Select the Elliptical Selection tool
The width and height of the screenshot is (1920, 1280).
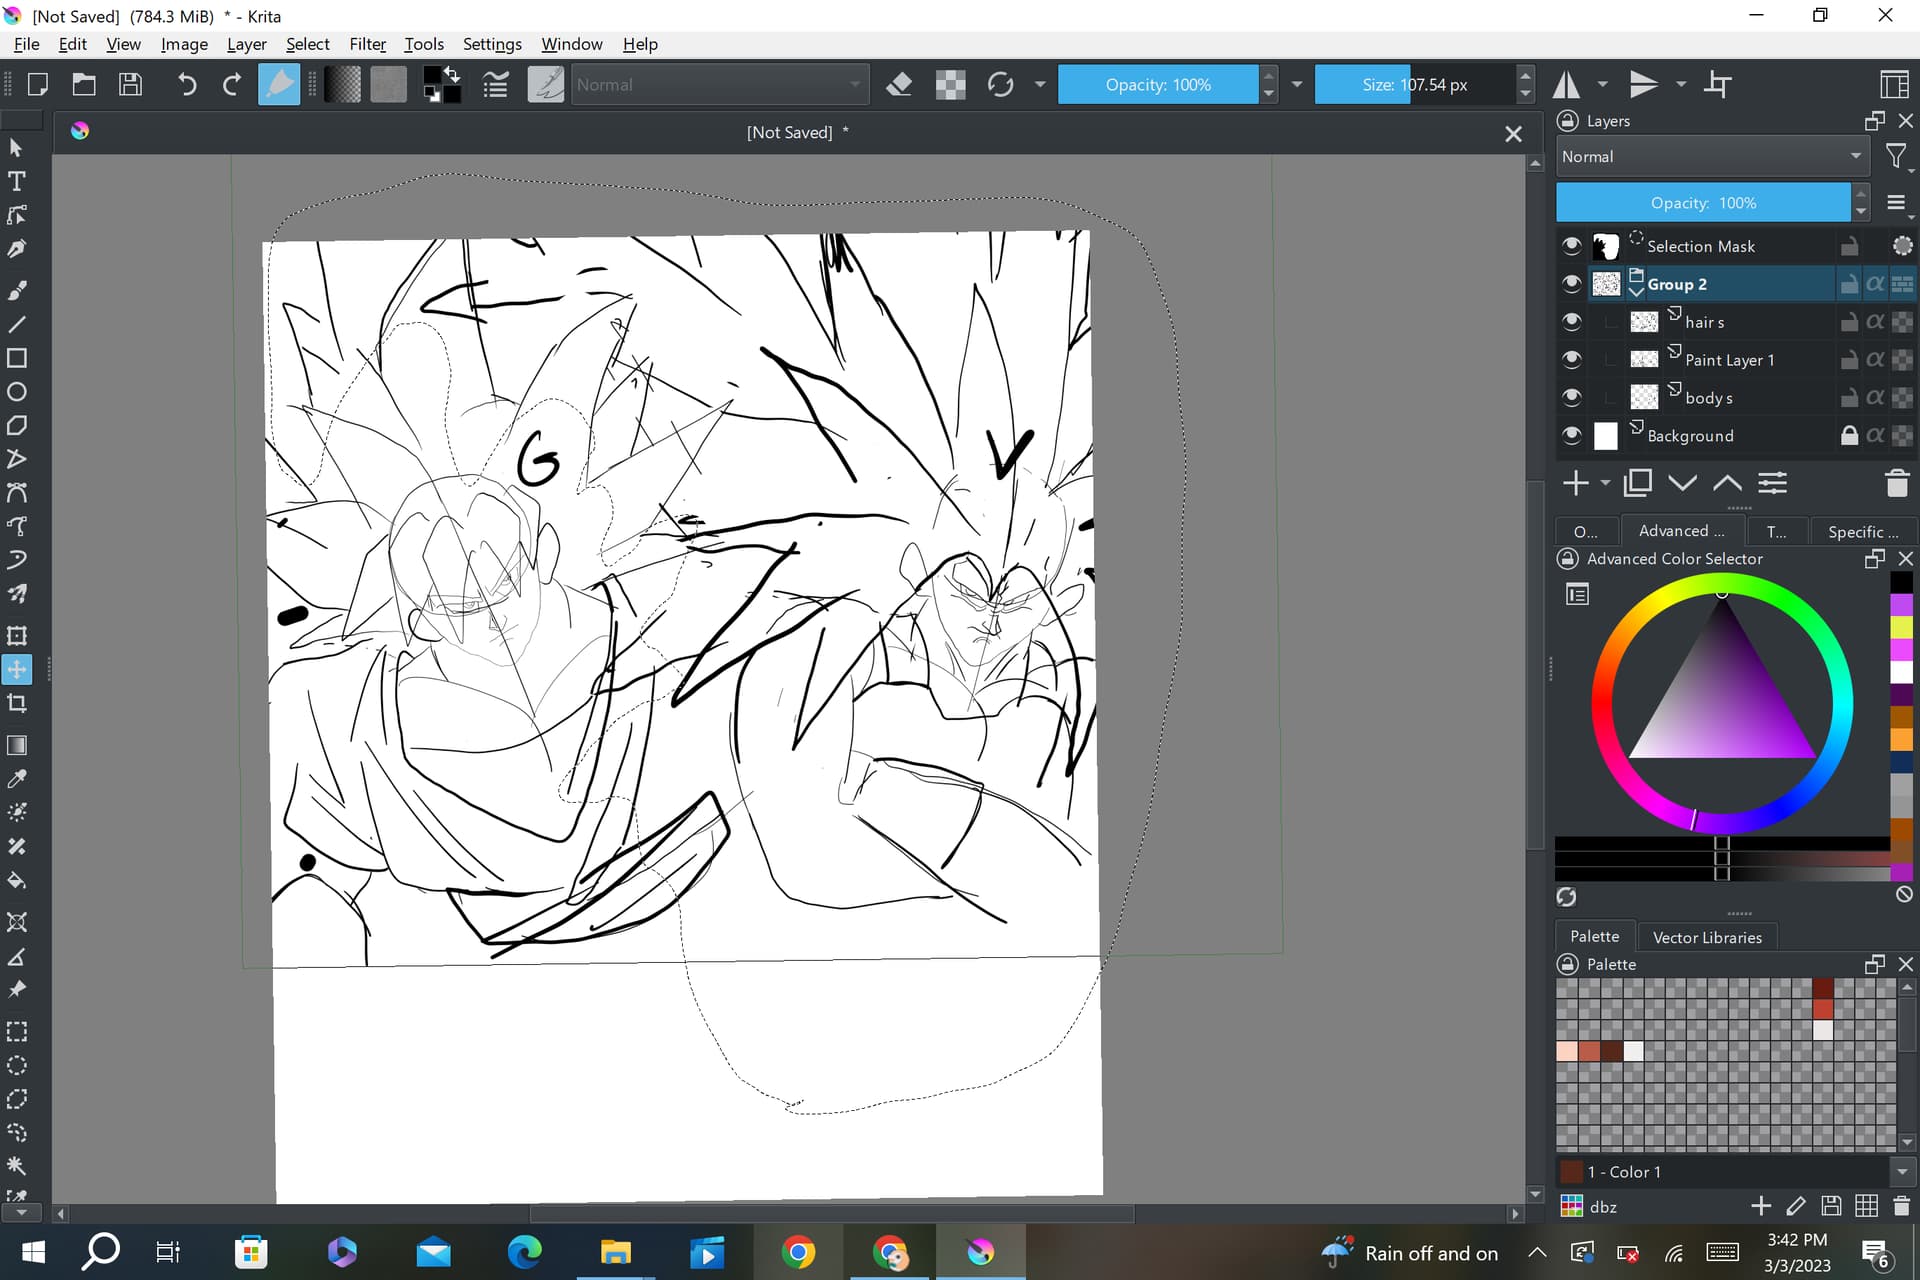pyautogui.click(x=17, y=1065)
